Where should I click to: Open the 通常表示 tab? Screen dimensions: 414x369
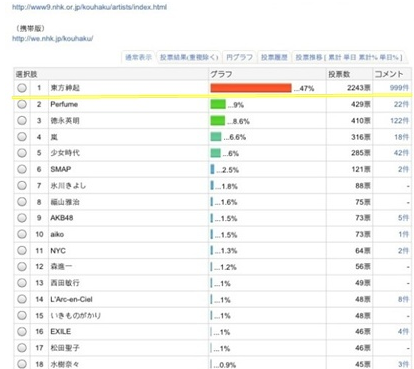(x=138, y=57)
